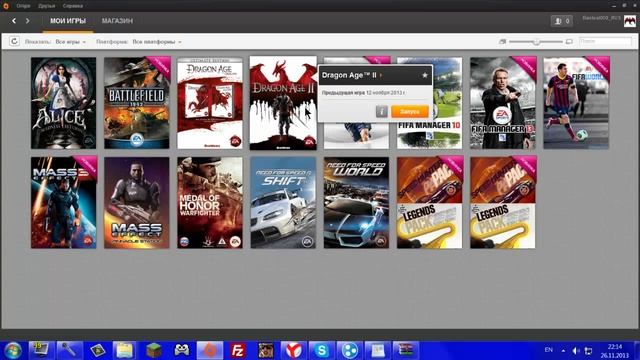
Task: Select the Battlefield 1942 cover
Action: pos(137,103)
